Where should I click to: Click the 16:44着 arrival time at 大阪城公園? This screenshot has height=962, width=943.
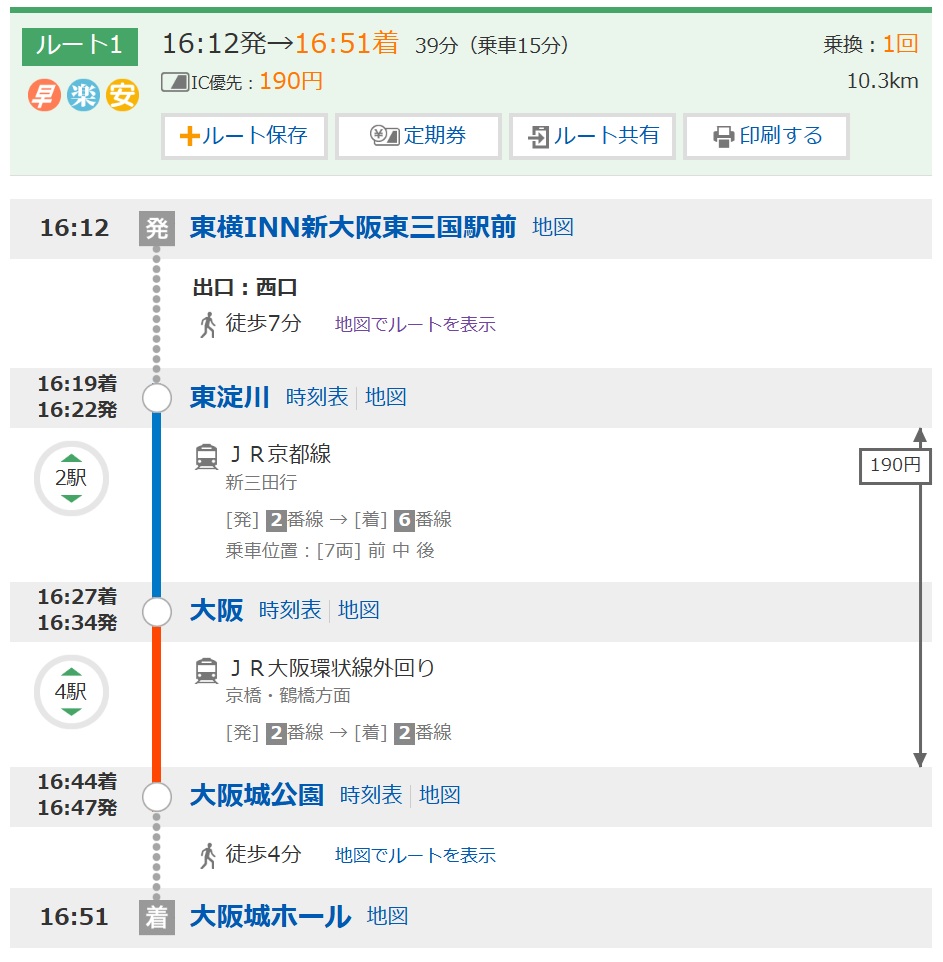[77, 782]
